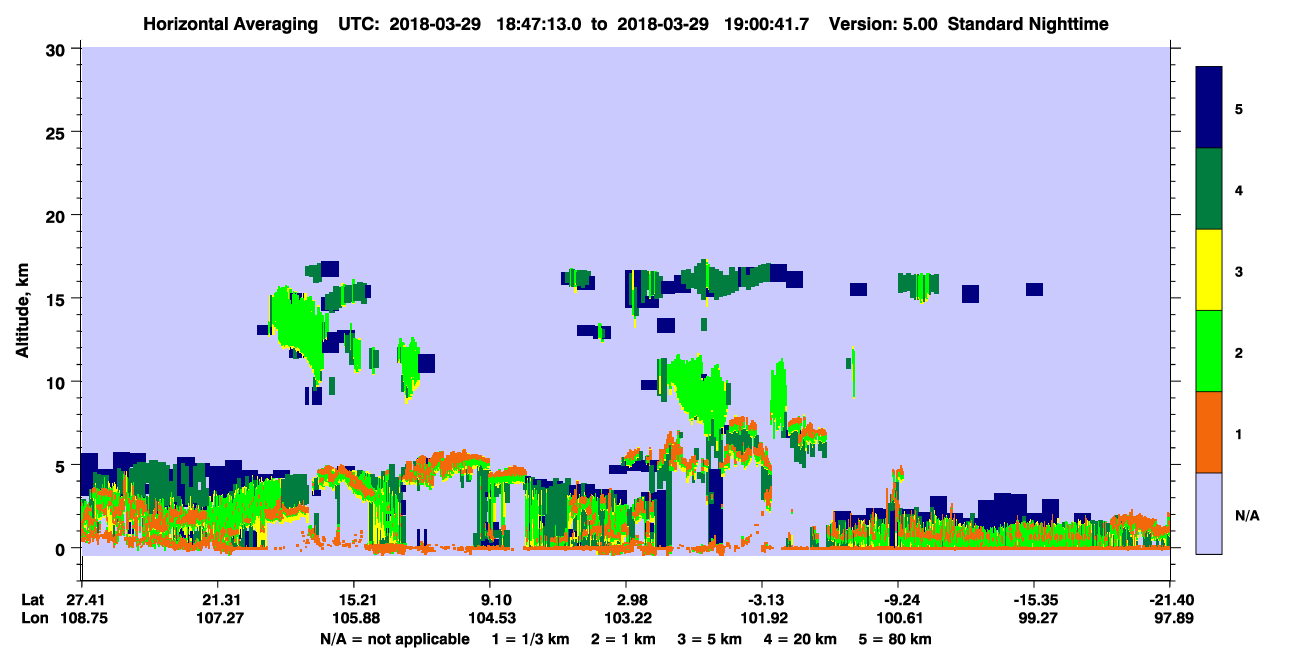Screen dimensions: 1300x667
Task: Click the 'Lat' row label
Action: pos(32,600)
